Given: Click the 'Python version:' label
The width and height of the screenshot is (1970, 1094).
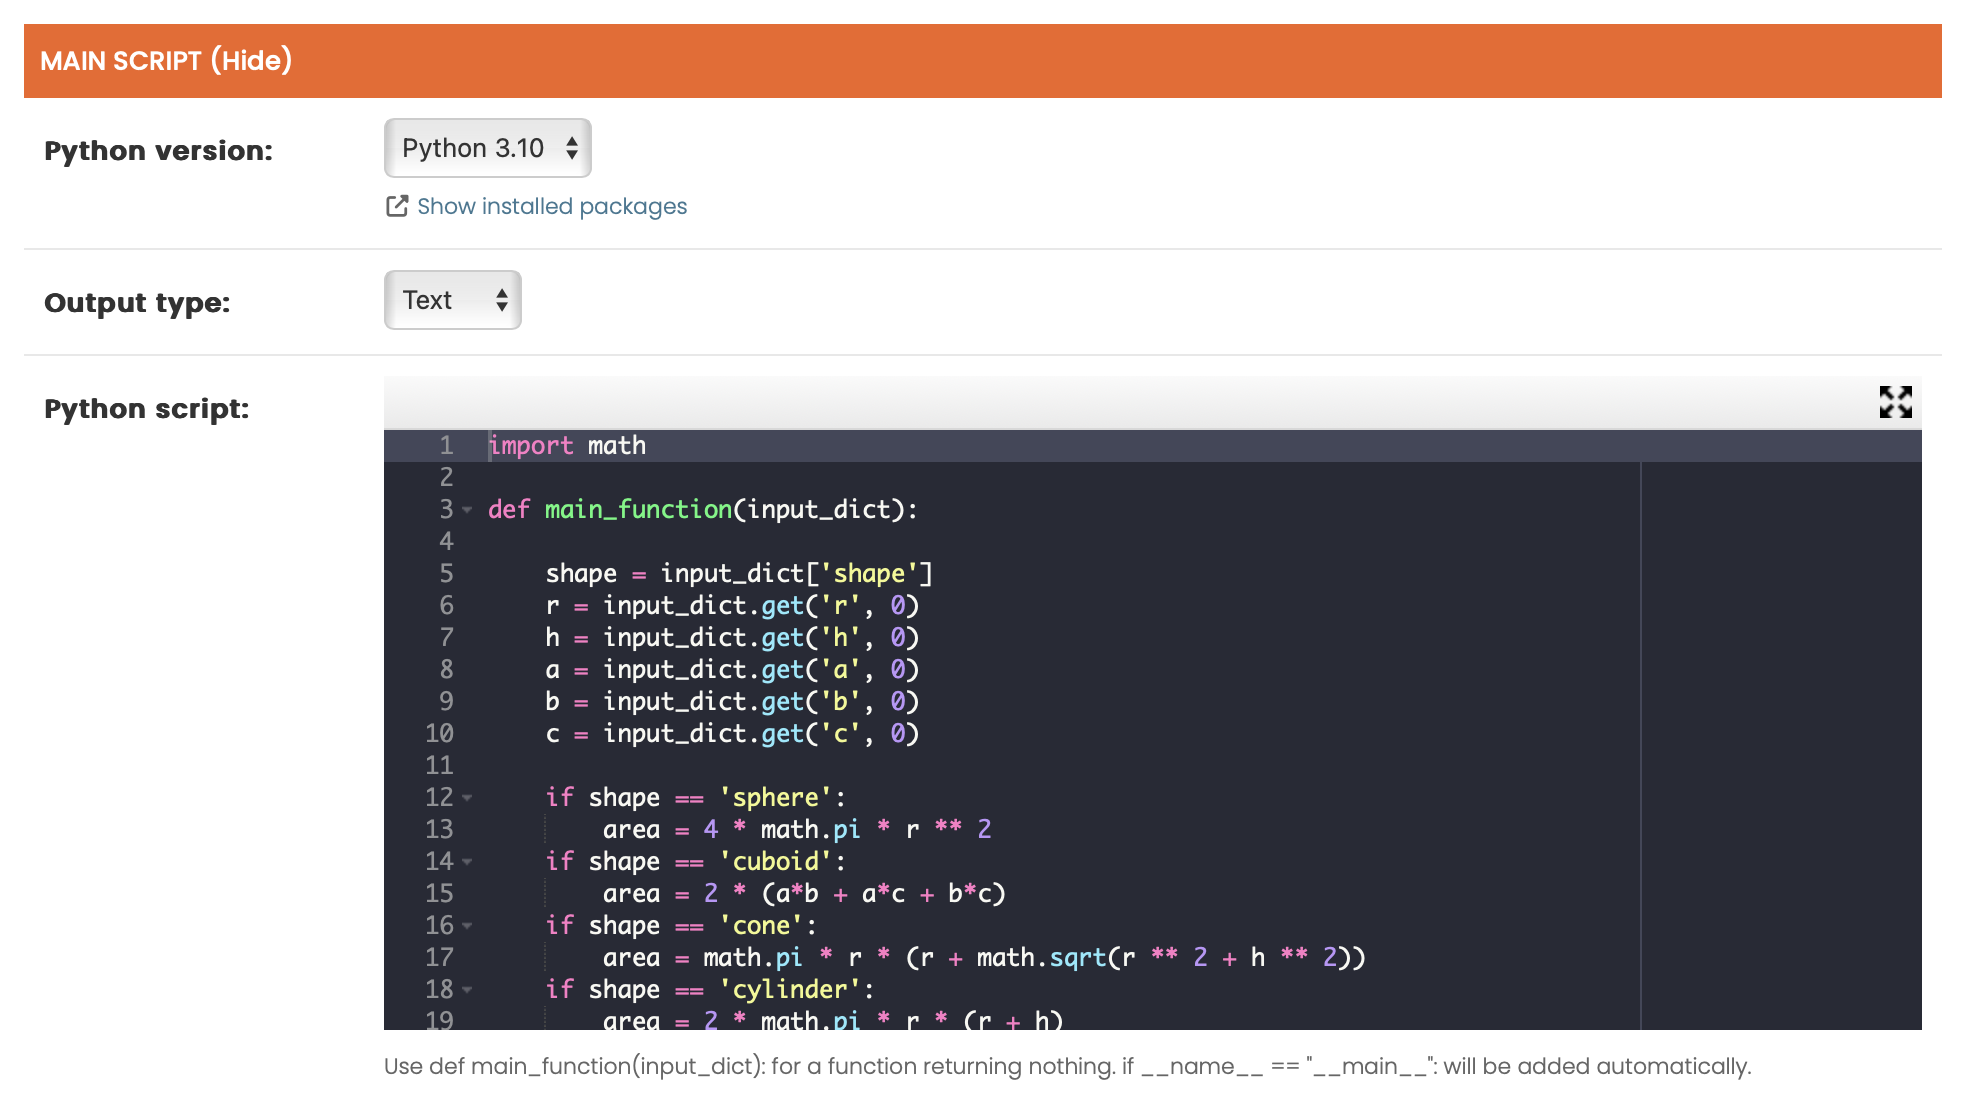Looking at the screenshot, I should (x=159, y=151).
